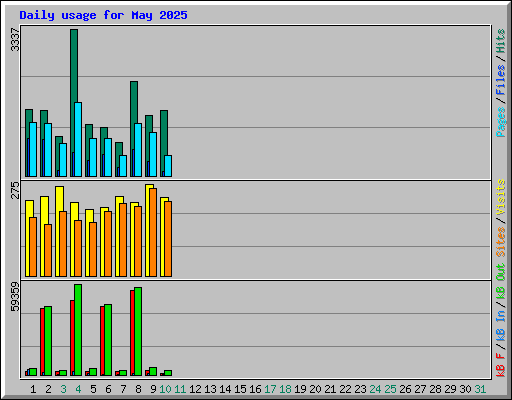Click green weekend day label 11
The width and height of the screenshot is (512, 400).
tap(180, 389)
